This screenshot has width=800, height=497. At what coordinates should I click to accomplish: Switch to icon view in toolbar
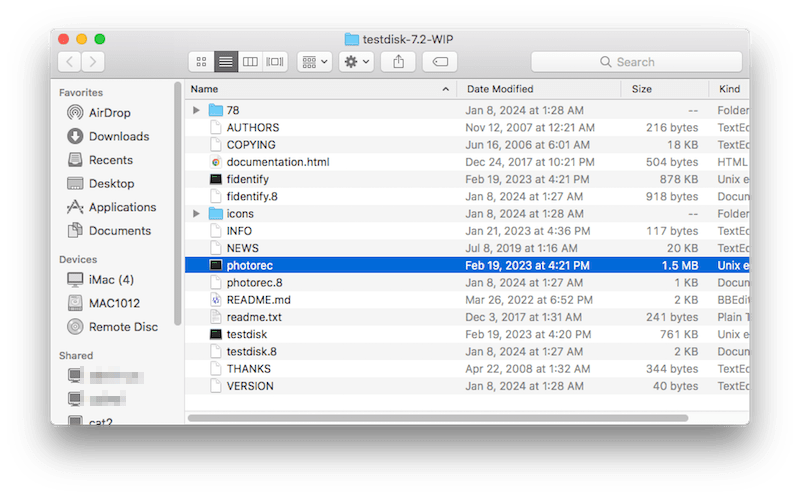point(201,62)
